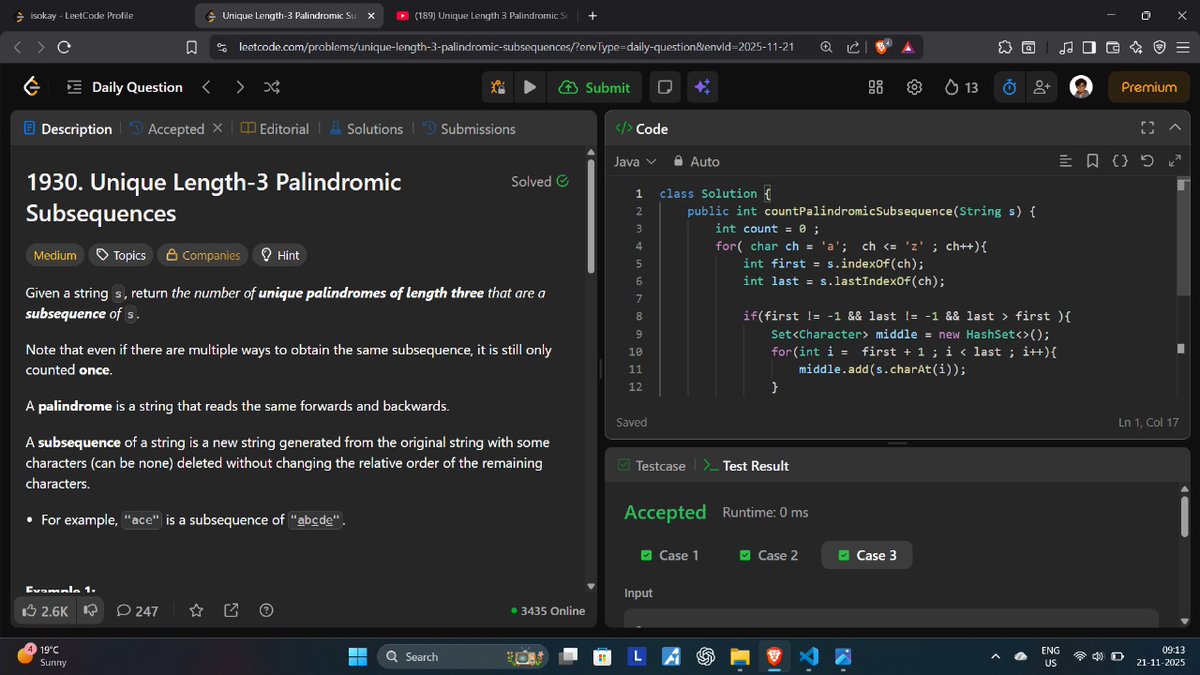1200x675 pixels.
Task: Click the Solved status indicator
Action: tap(540, 181)
